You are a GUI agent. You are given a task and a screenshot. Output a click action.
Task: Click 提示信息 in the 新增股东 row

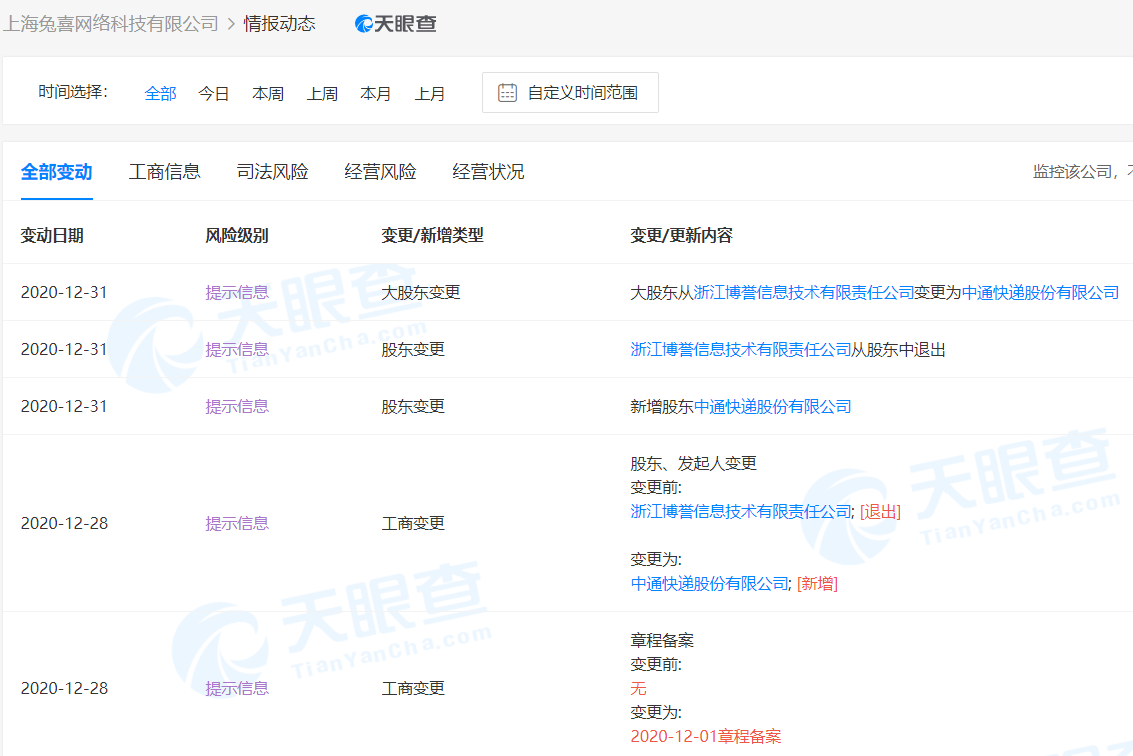237,407
